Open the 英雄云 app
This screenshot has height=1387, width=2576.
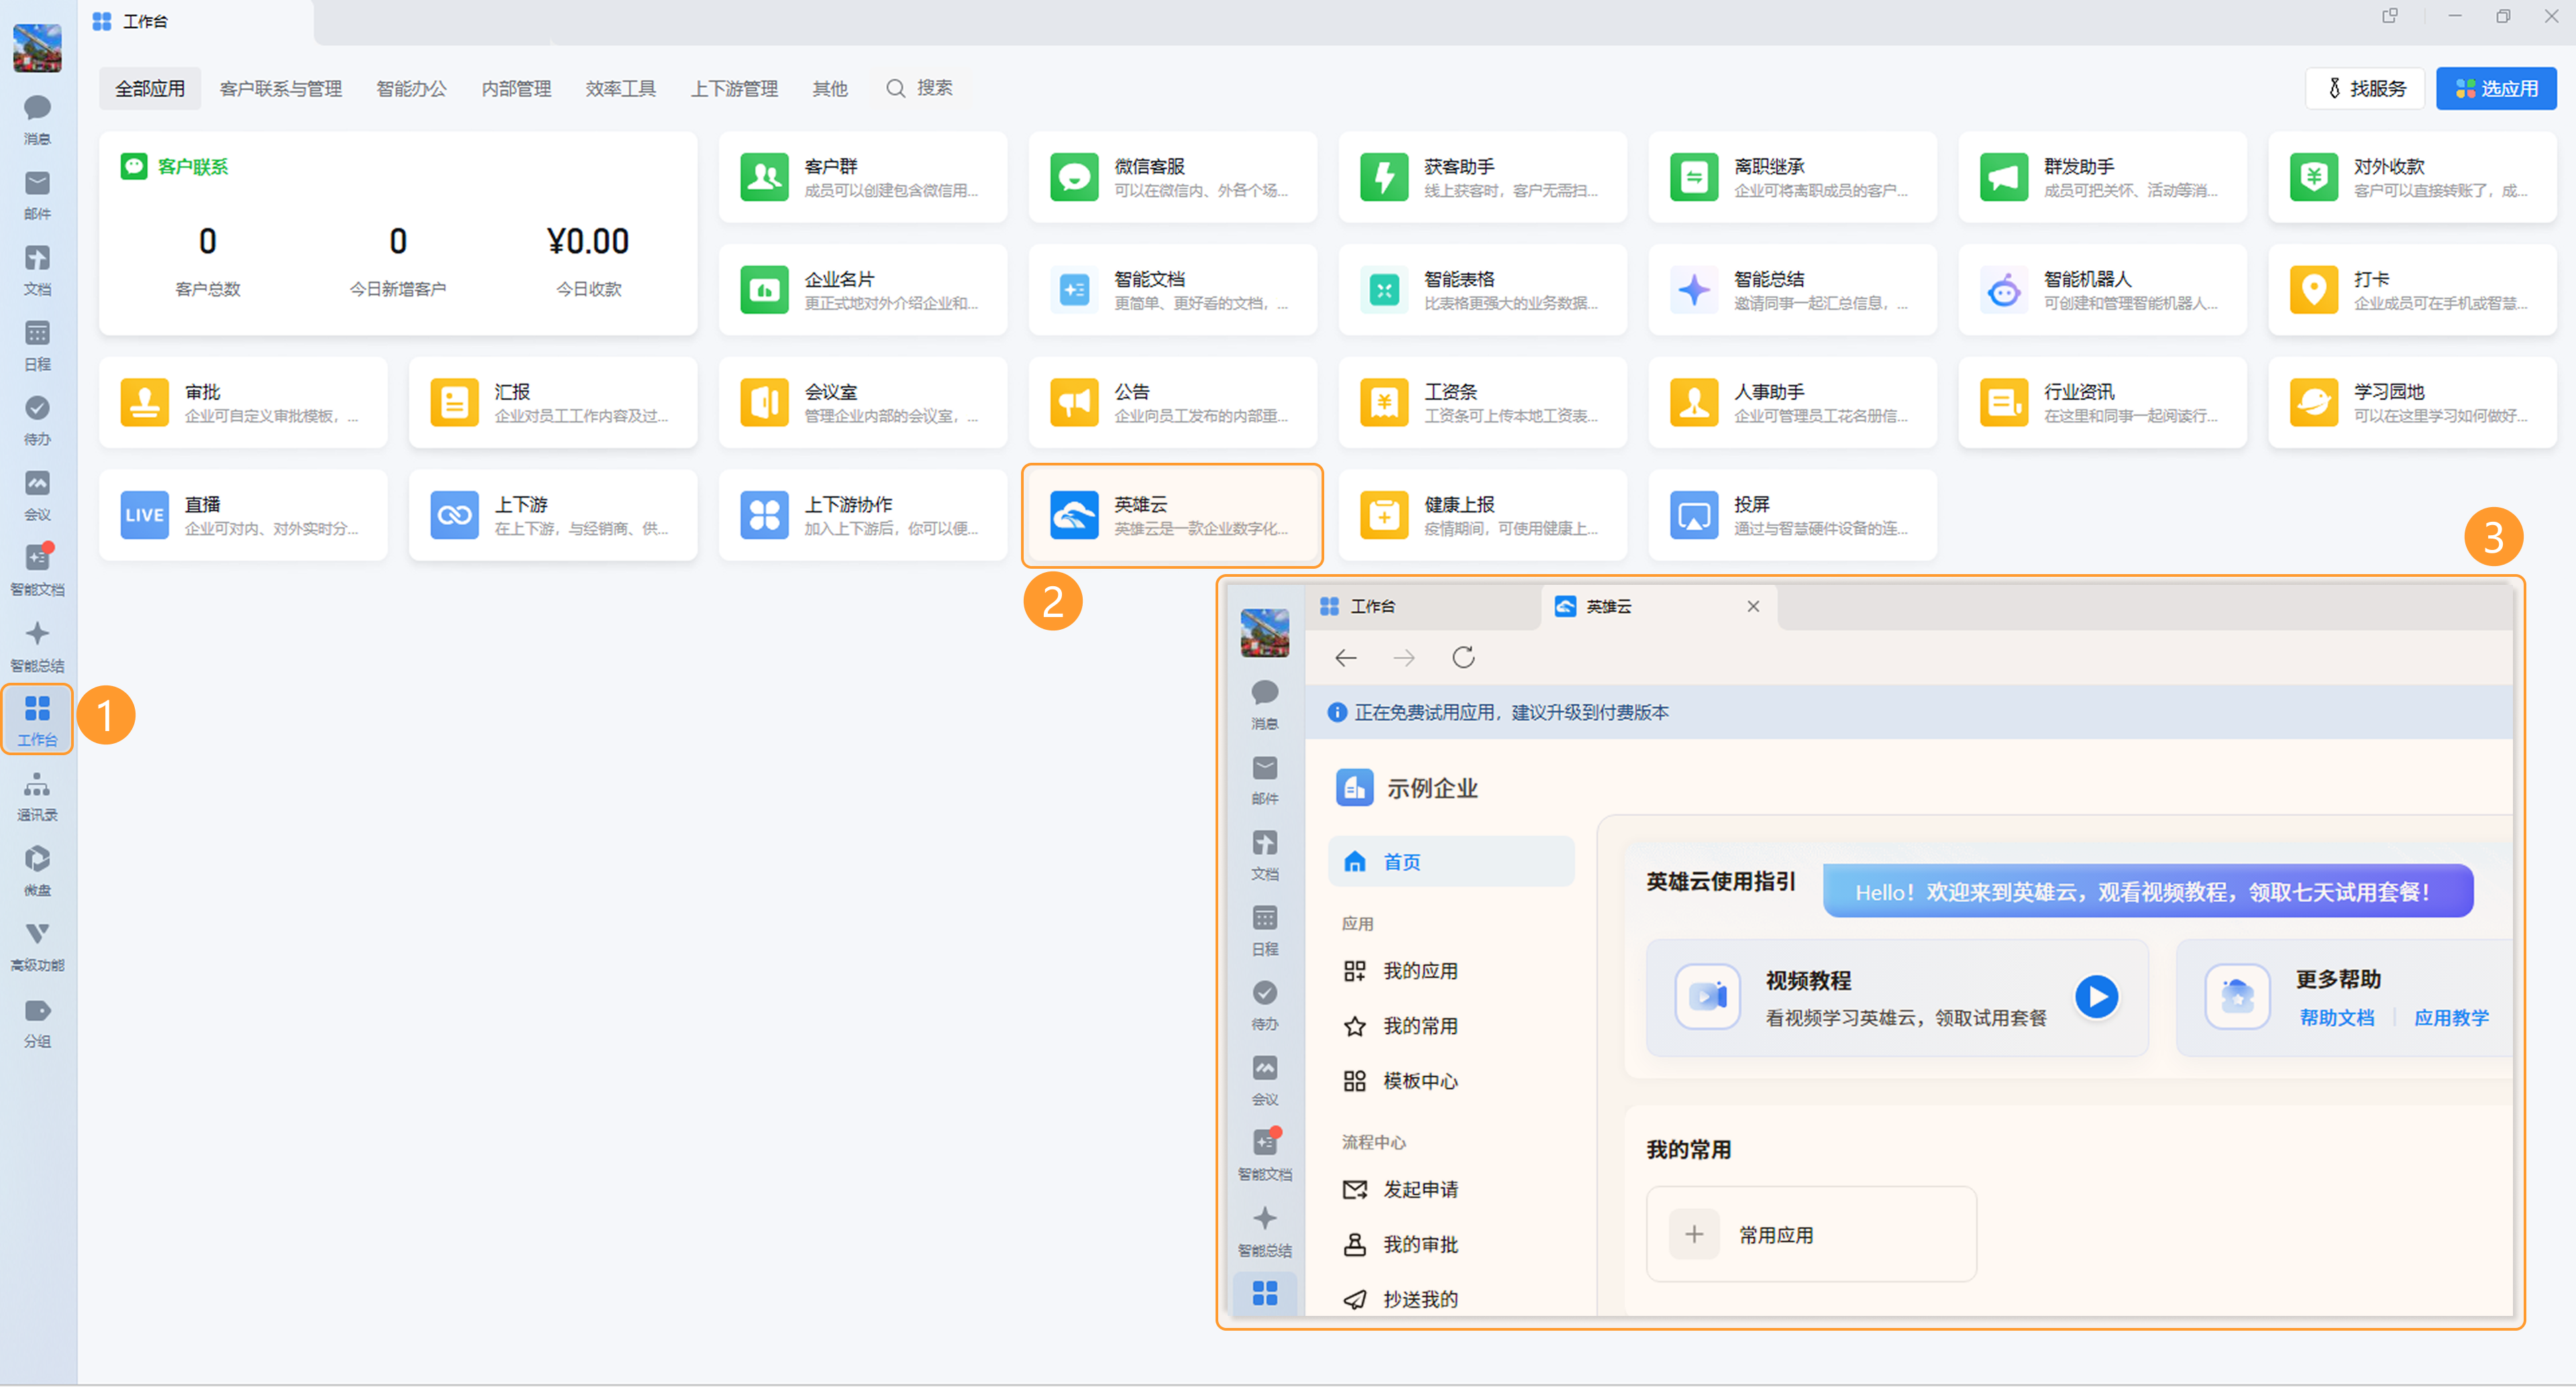point(1172,516)
